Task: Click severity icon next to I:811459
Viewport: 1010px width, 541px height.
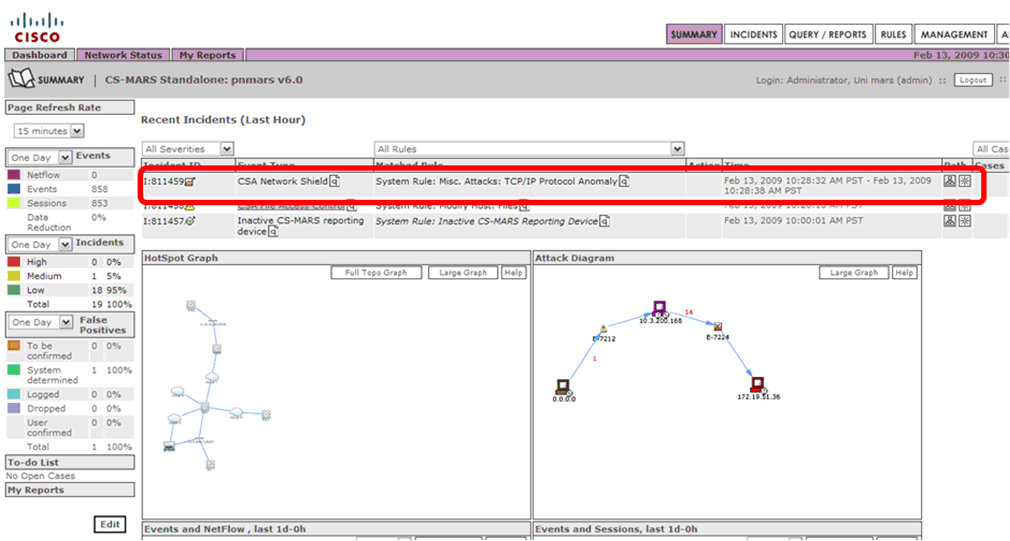Action: (x=189, y=182)
